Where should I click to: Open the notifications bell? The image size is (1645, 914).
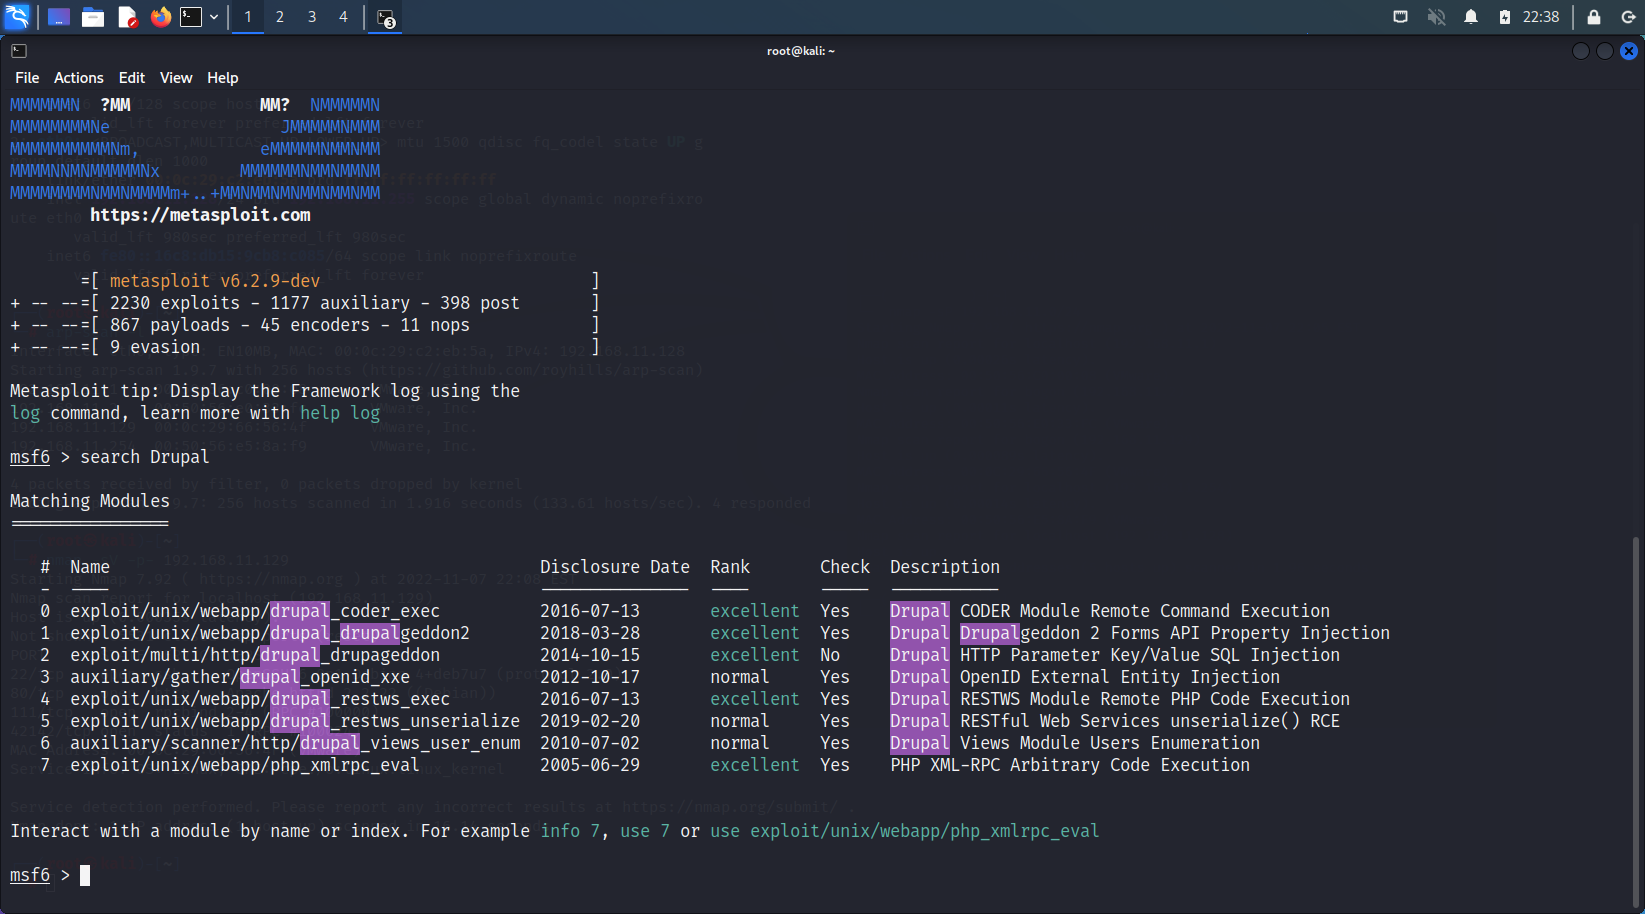[1471, 17]
